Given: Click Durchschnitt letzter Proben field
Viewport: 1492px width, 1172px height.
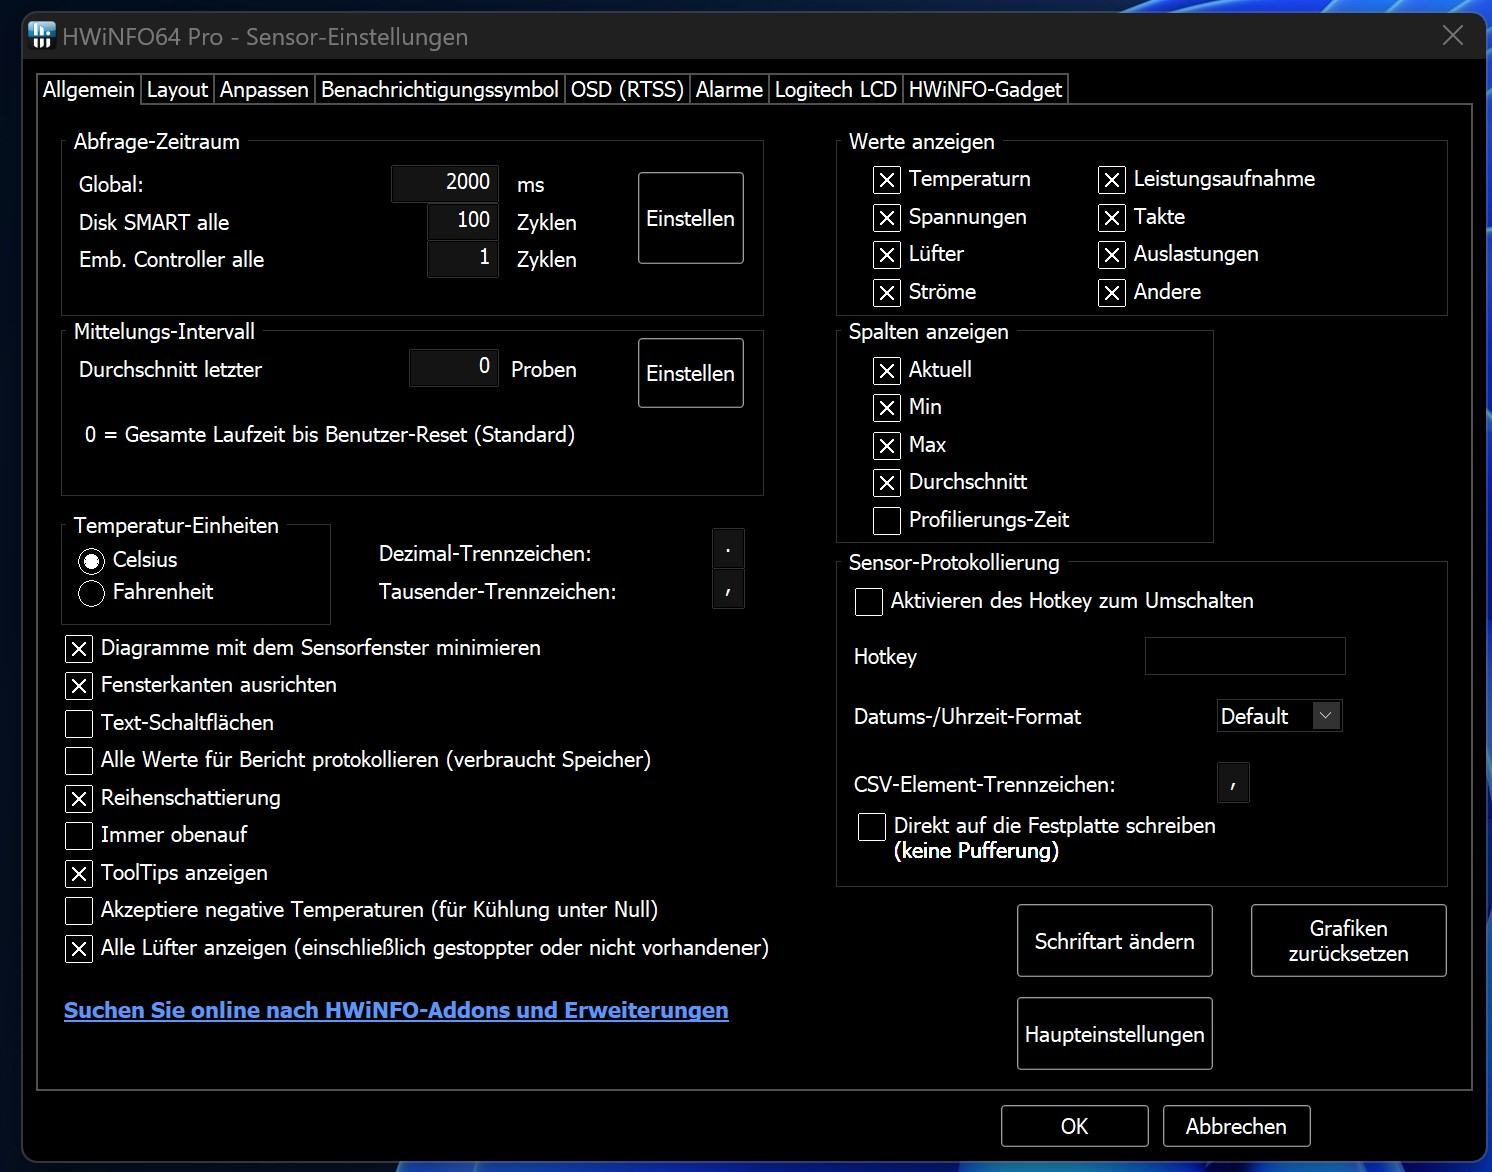Looking at the screenshot, I should tap(453, 368).
